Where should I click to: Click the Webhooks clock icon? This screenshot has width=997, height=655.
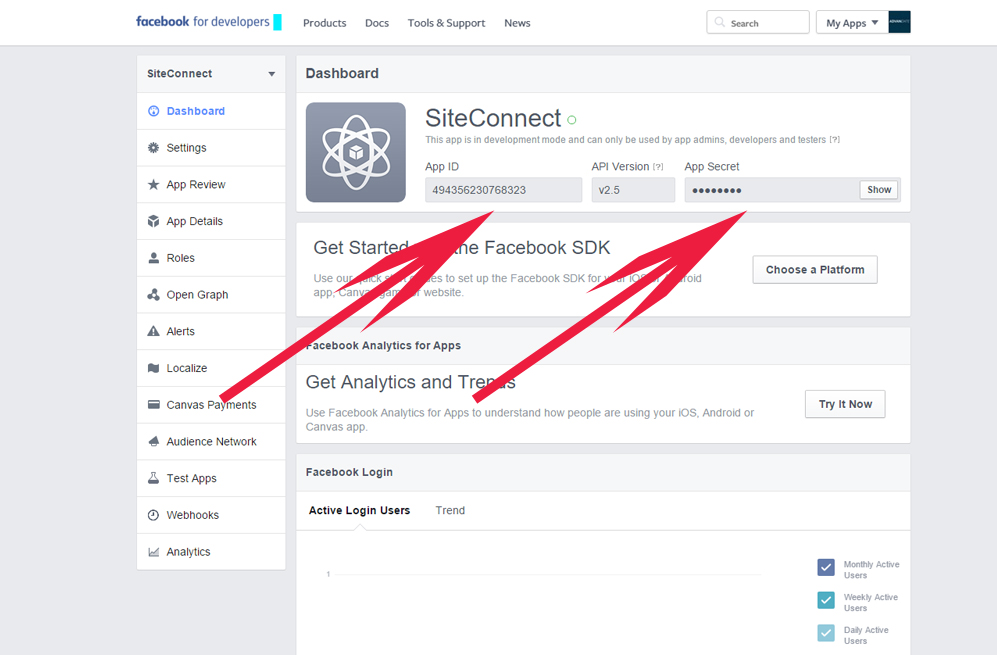coord(153,515)
